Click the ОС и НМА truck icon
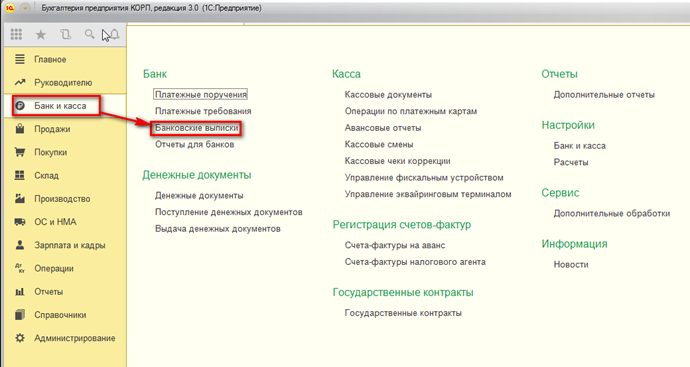 (20, 222)
